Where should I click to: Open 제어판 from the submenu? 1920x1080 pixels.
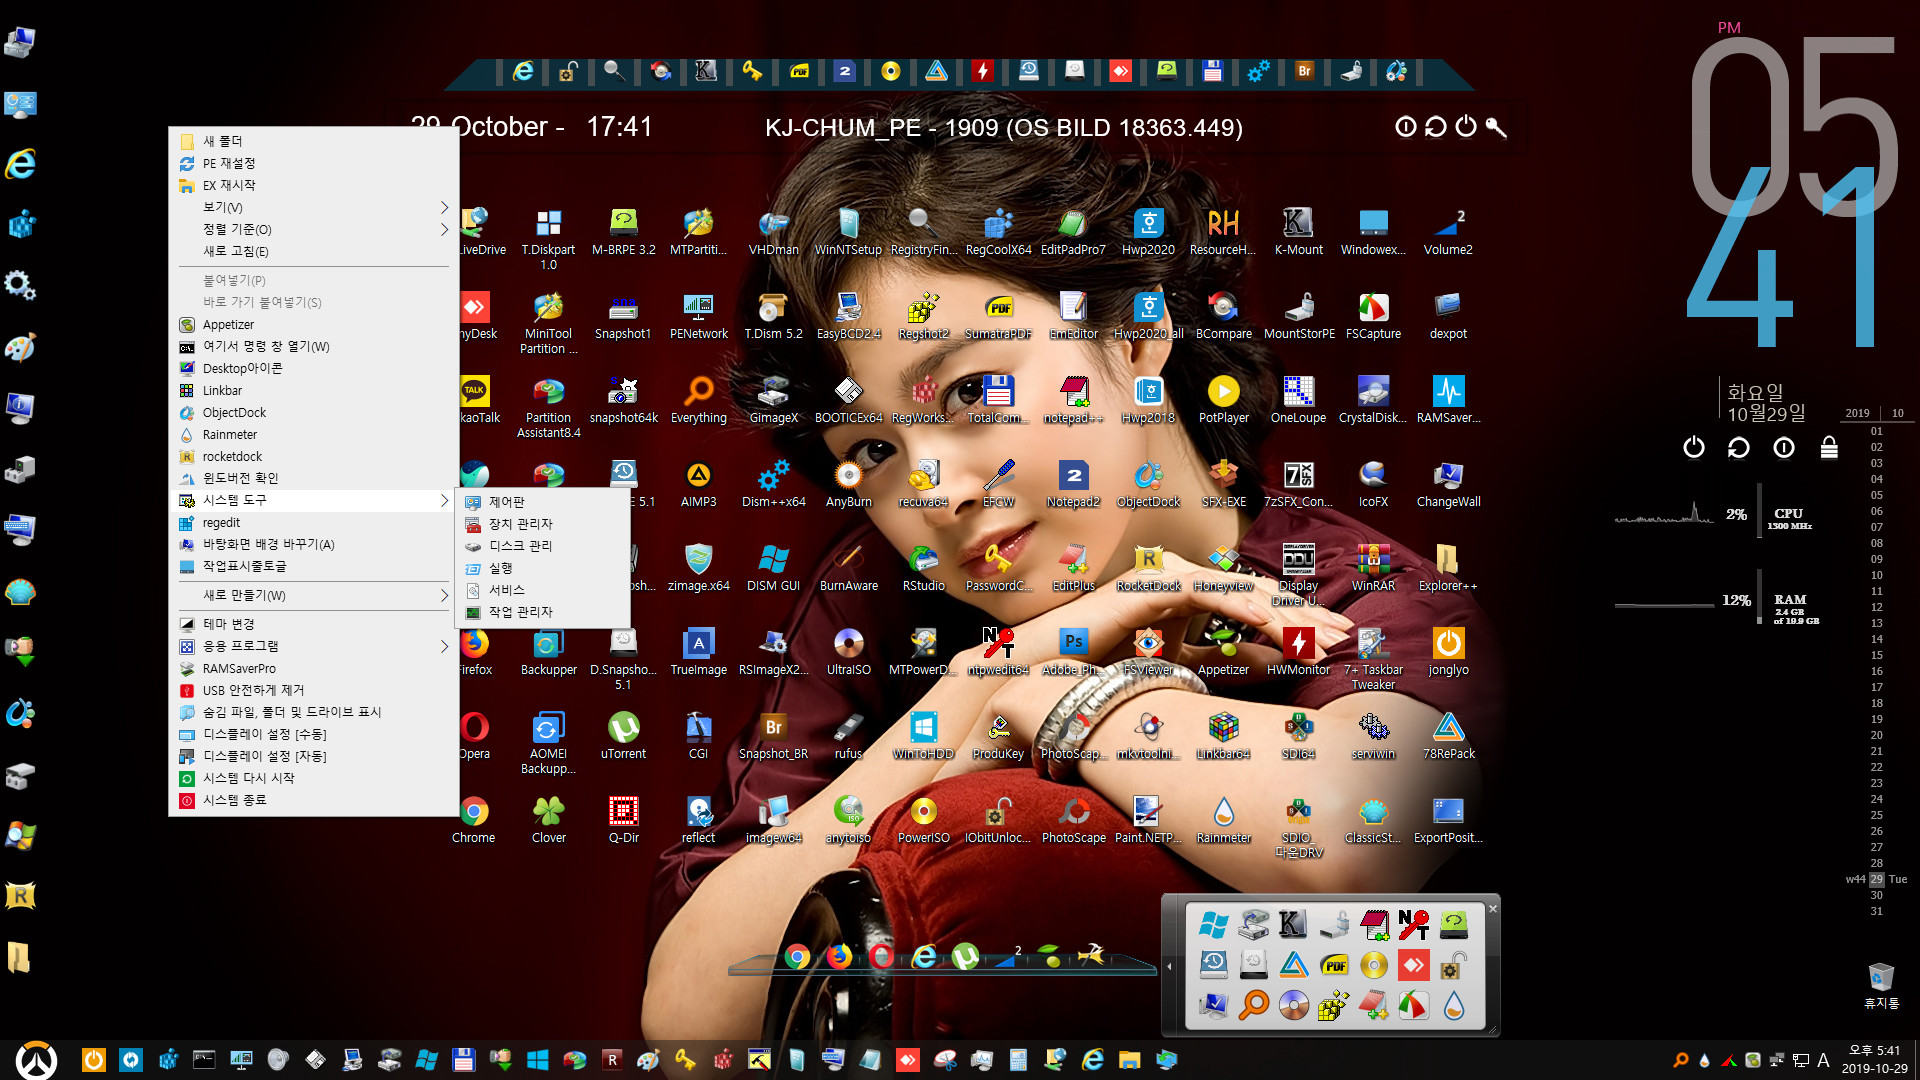point(543,502)
